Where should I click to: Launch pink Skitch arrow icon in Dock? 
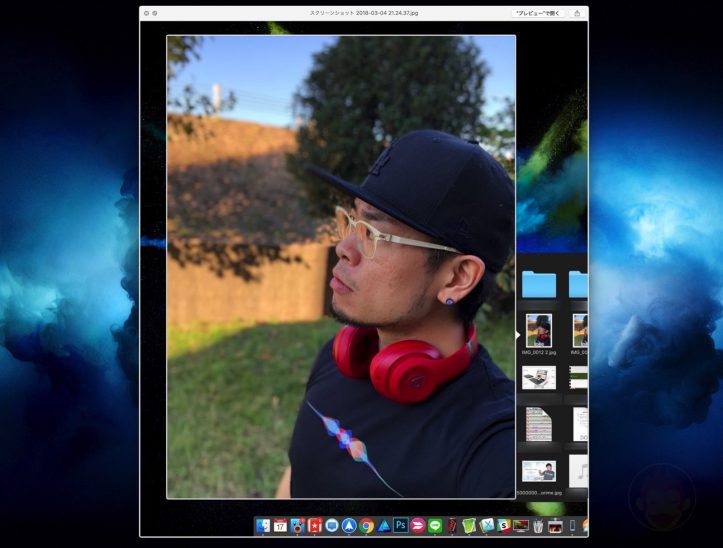coord(418,525)
